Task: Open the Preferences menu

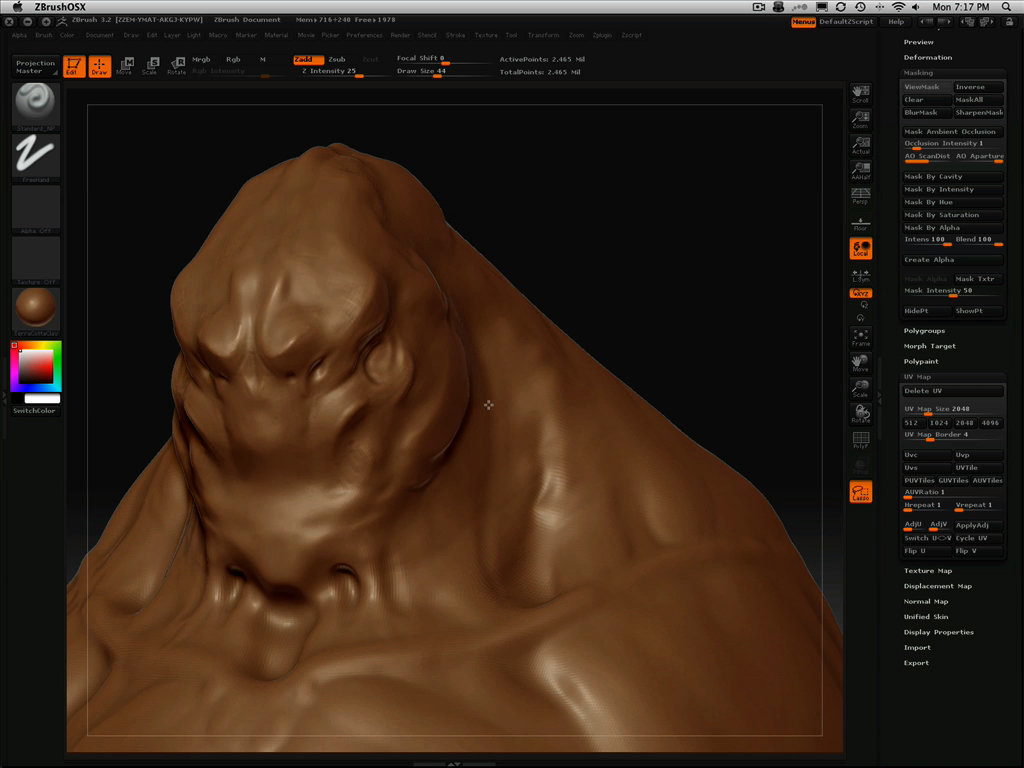Action: [364, 35]
